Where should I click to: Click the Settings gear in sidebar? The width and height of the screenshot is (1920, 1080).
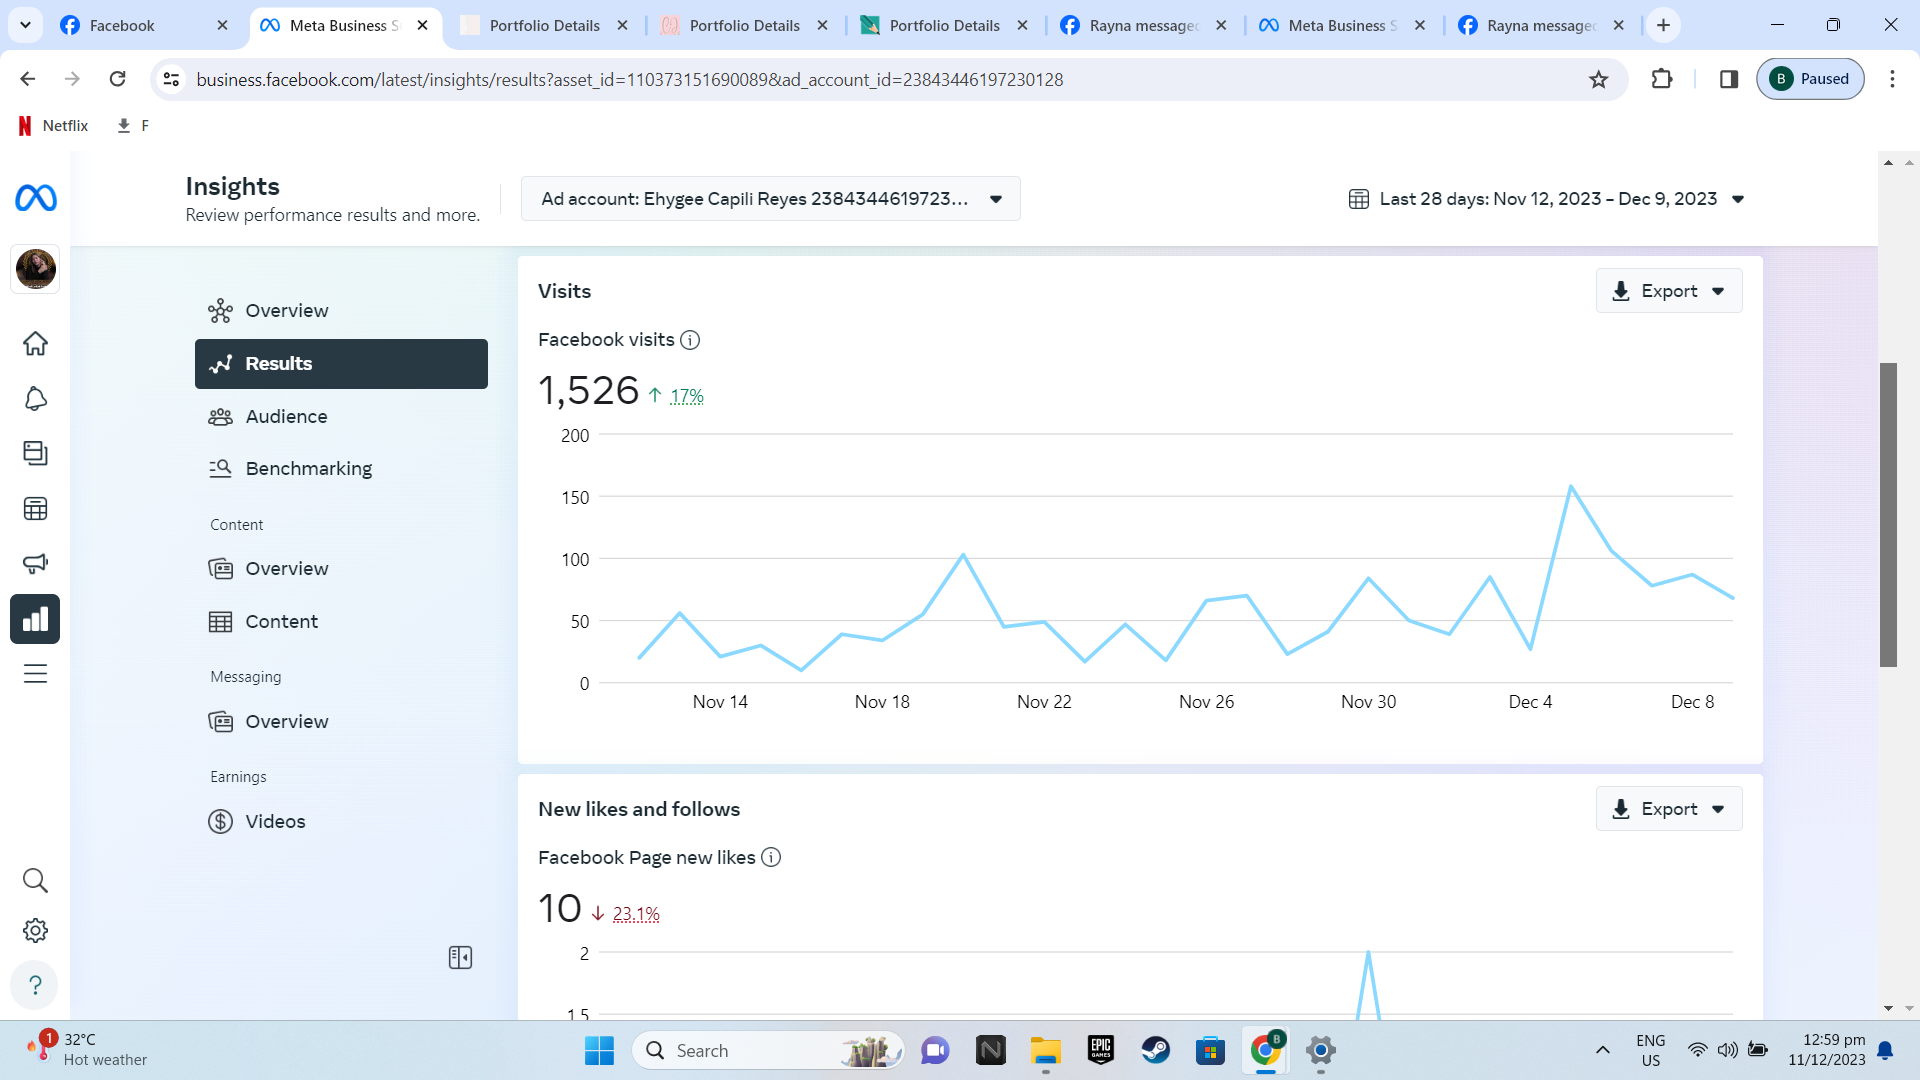35,931
